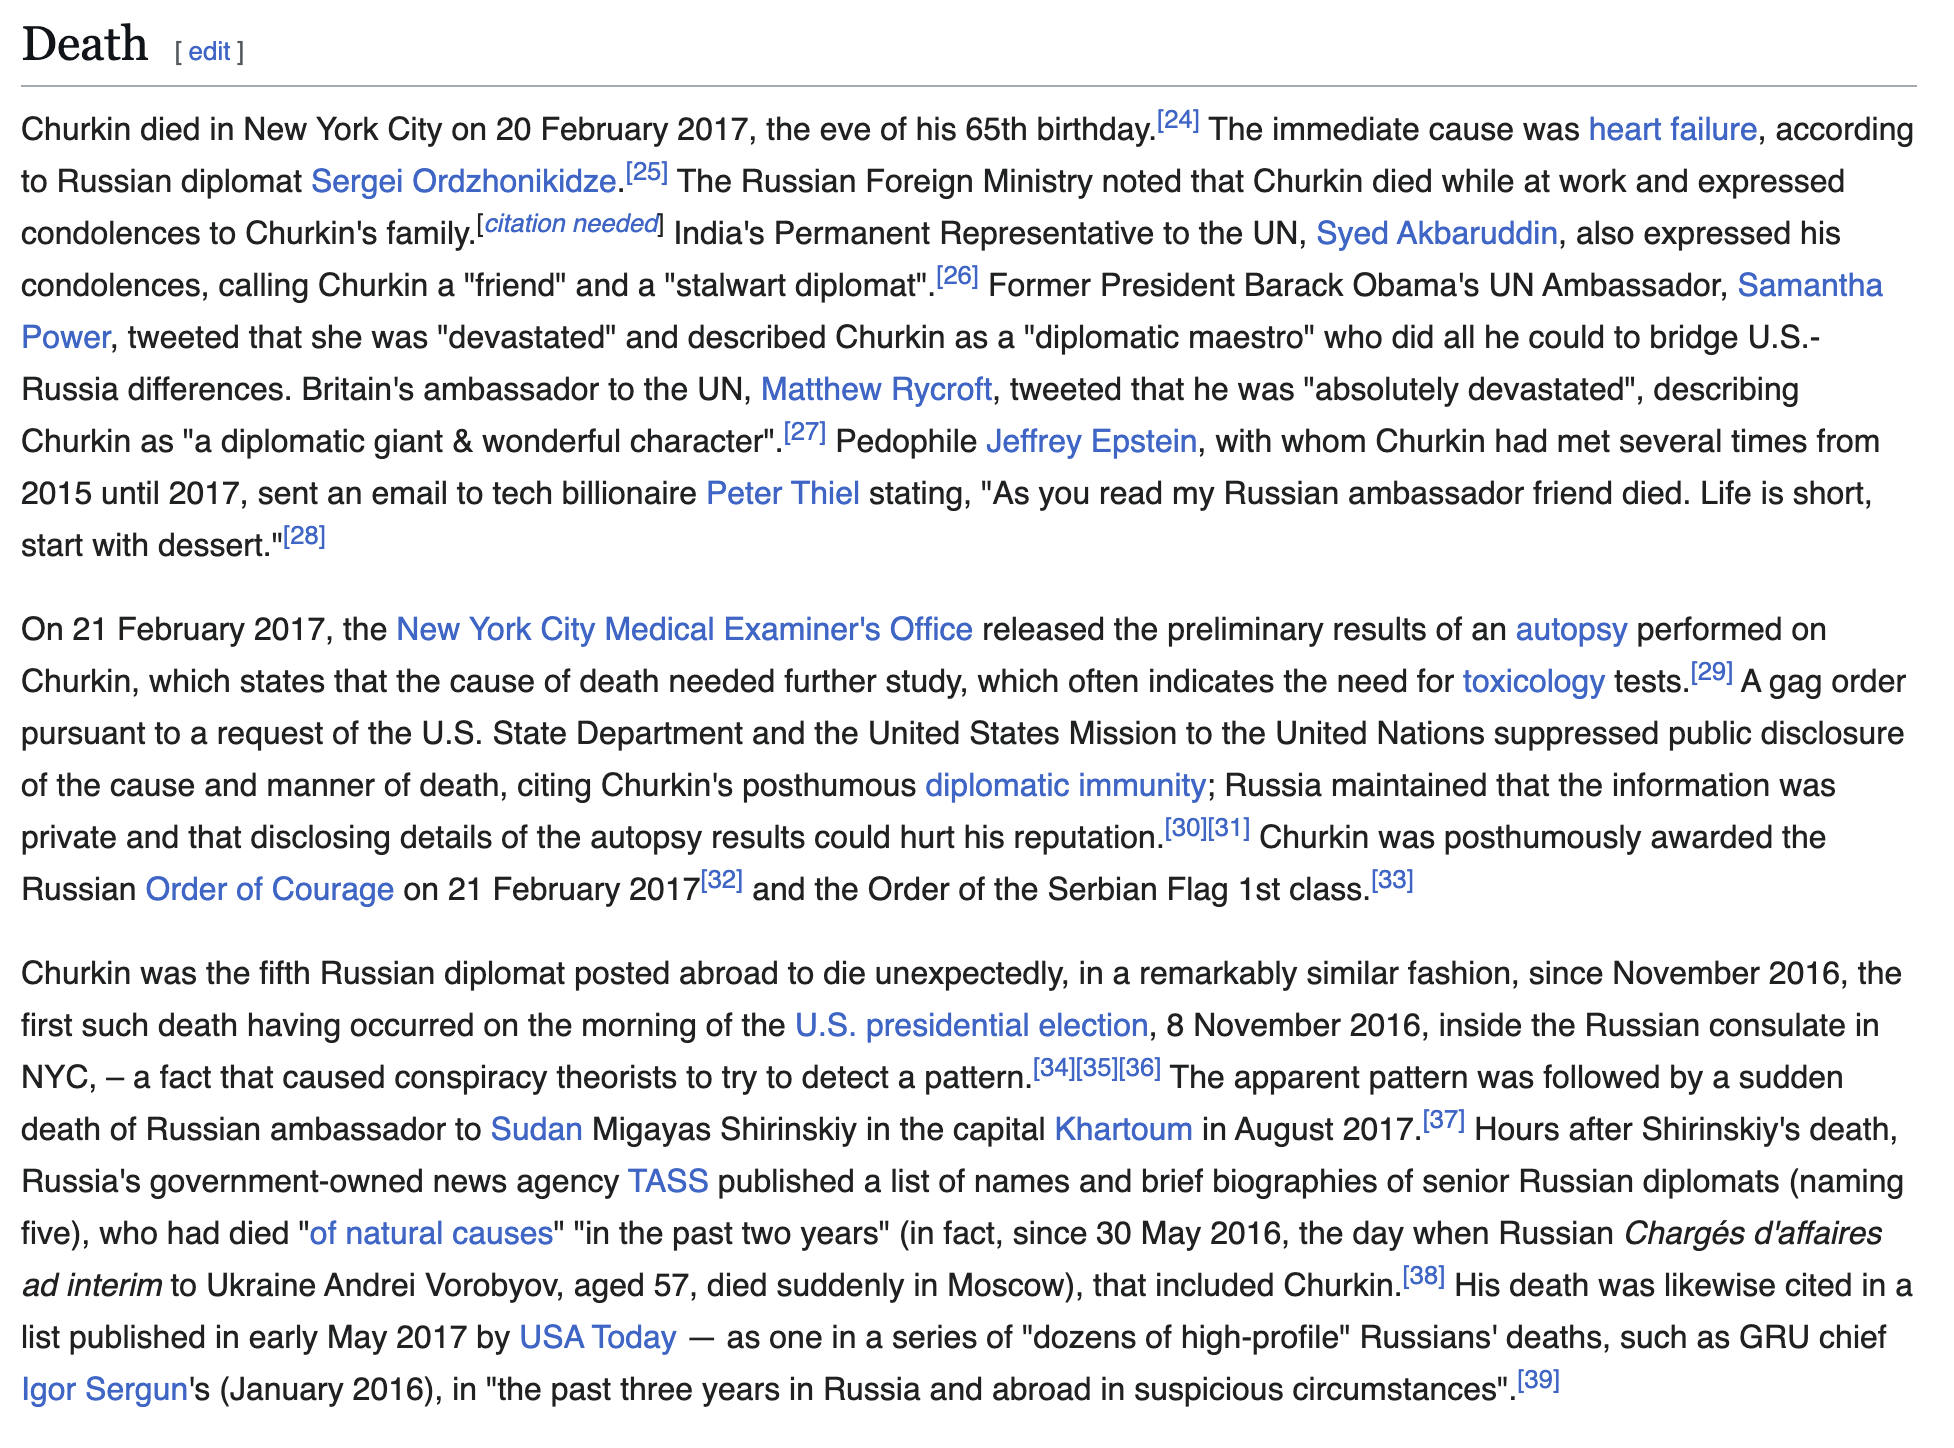Image resolution: width=1954 pixels, height=1448 pixels.
Task: Open the diplomatic immunity link
Action: click(x=1065, y=786)
